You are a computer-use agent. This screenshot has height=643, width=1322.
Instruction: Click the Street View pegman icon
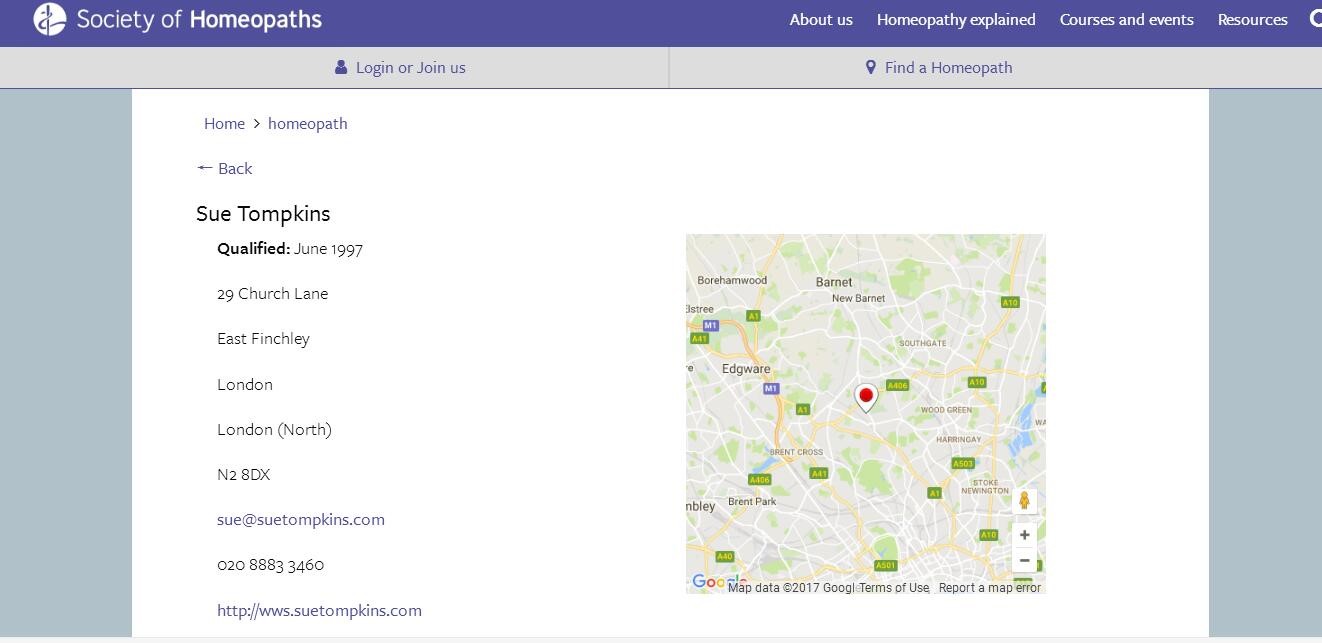coord(1024,500)
